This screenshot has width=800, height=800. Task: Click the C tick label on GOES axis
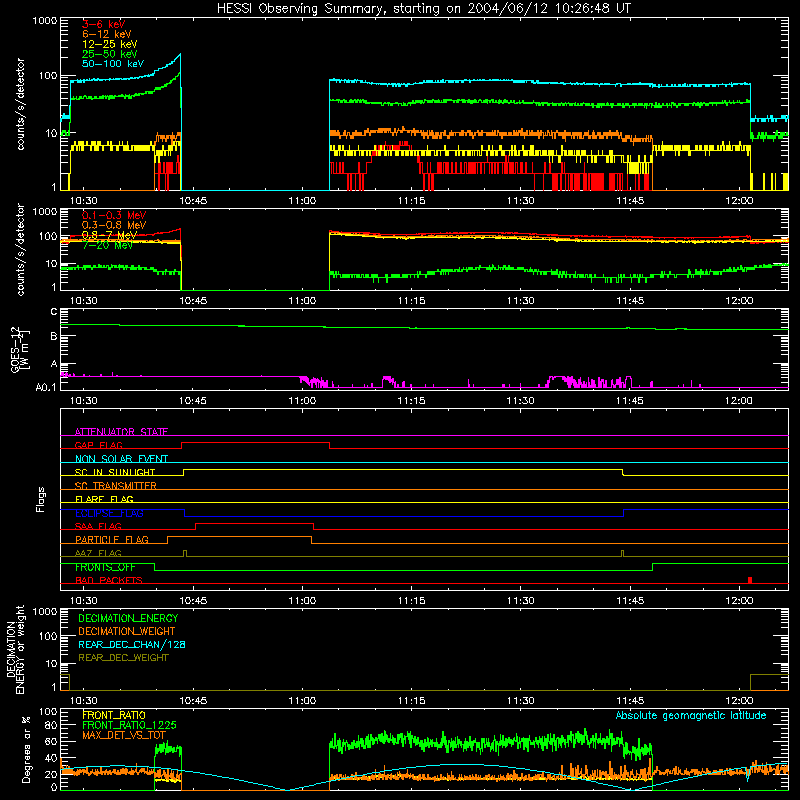[x=54, y=312]
